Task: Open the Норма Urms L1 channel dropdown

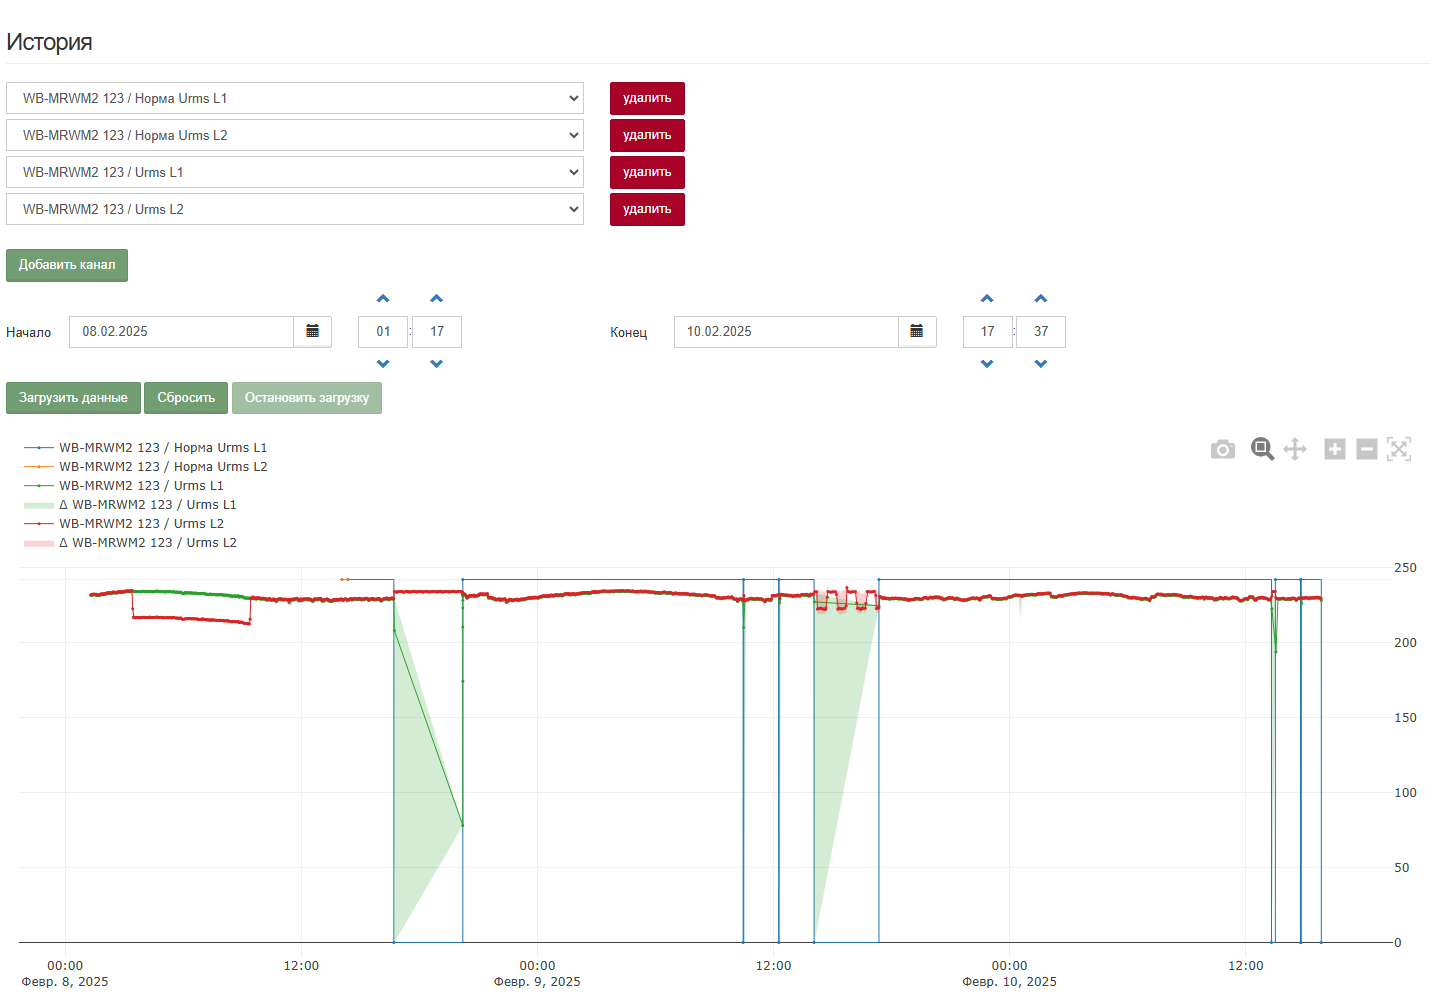Action: 295,98
